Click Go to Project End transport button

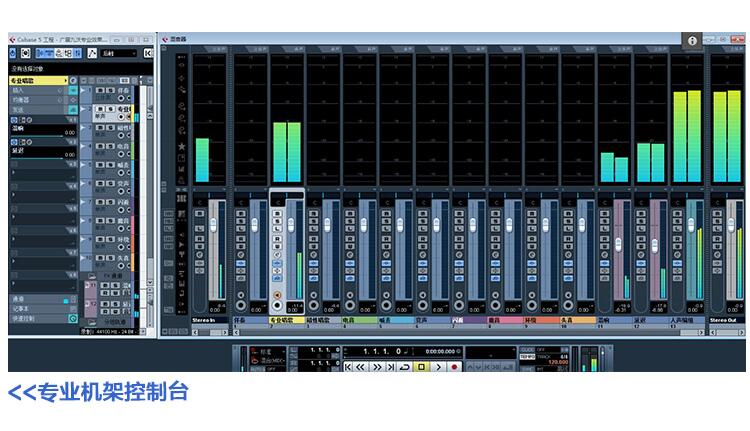[x=390, y=367]
